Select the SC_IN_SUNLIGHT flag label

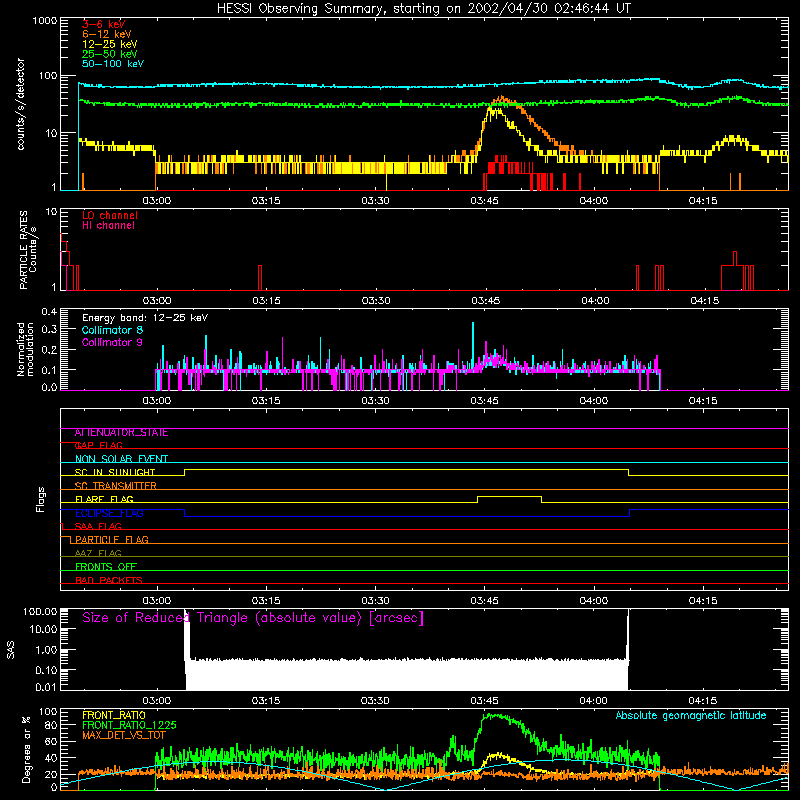click(115, 472)
